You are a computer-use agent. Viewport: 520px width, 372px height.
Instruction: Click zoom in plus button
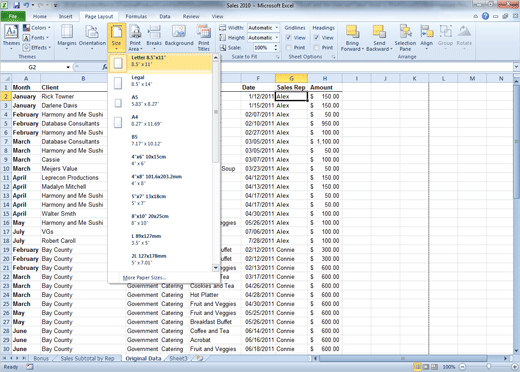click(x=514, y=367)
